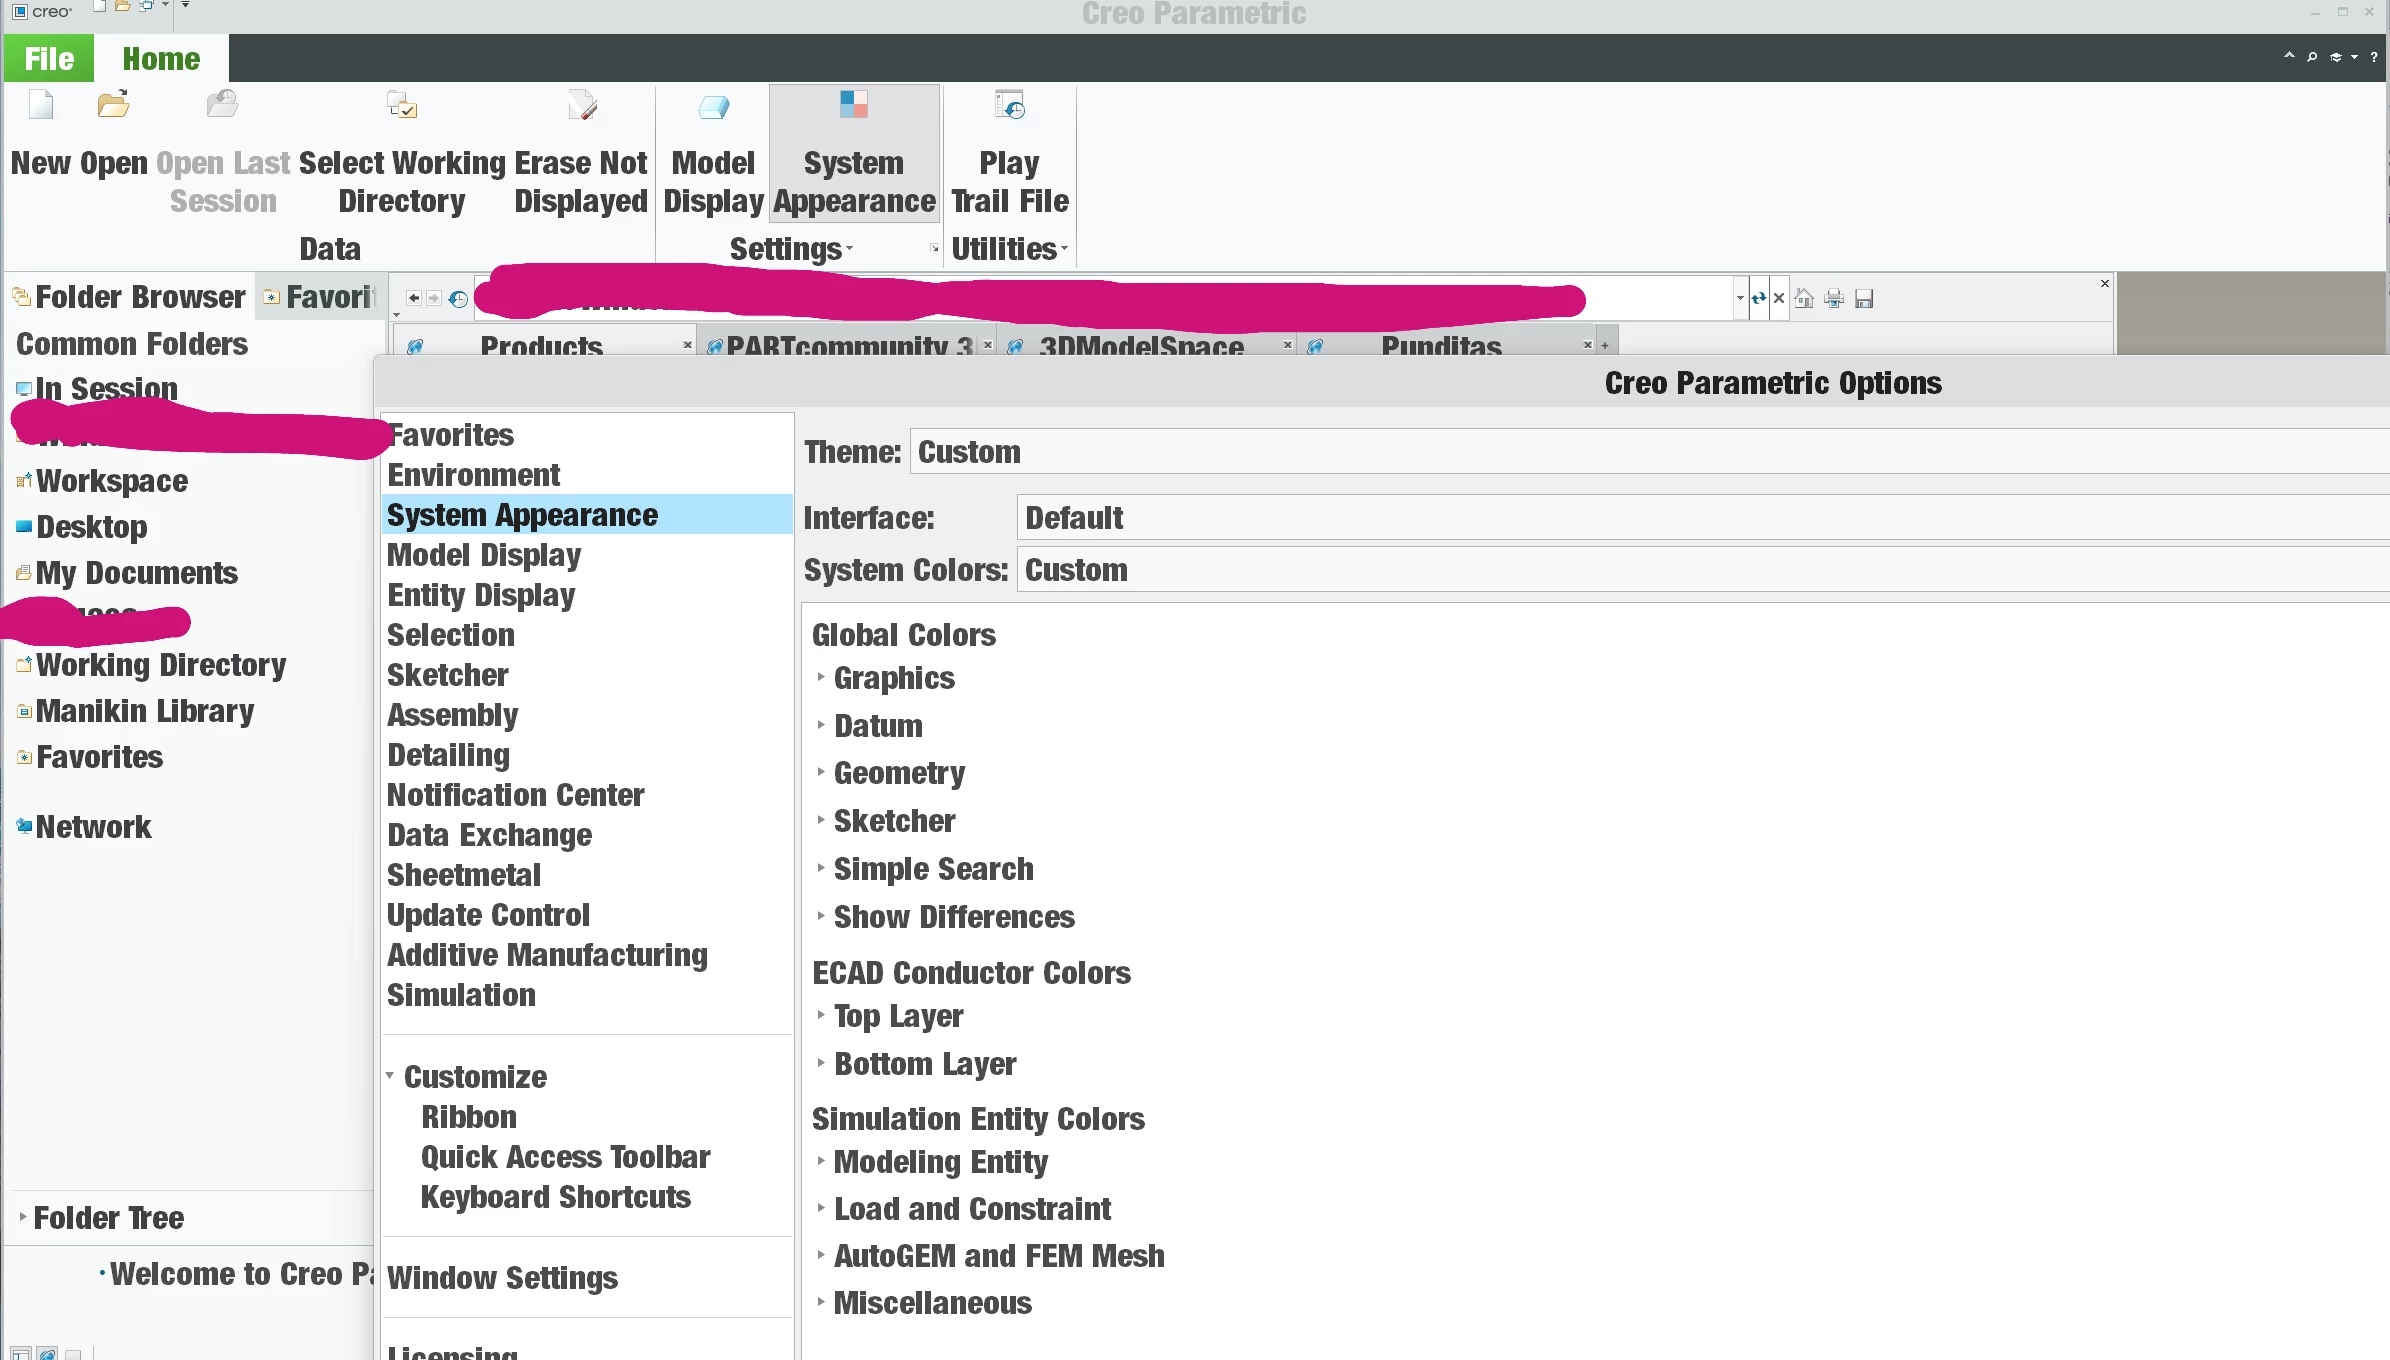Open Model Display settings

713,108
